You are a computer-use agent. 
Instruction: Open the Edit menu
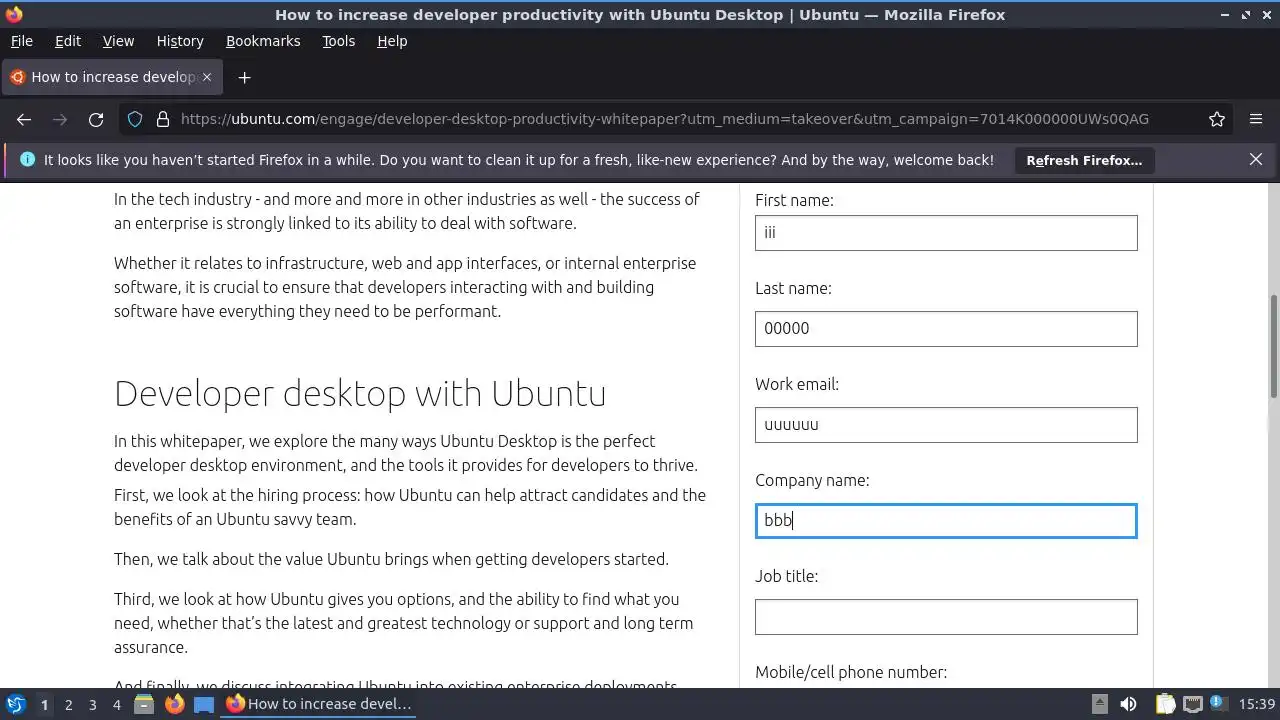coord(68,41)
